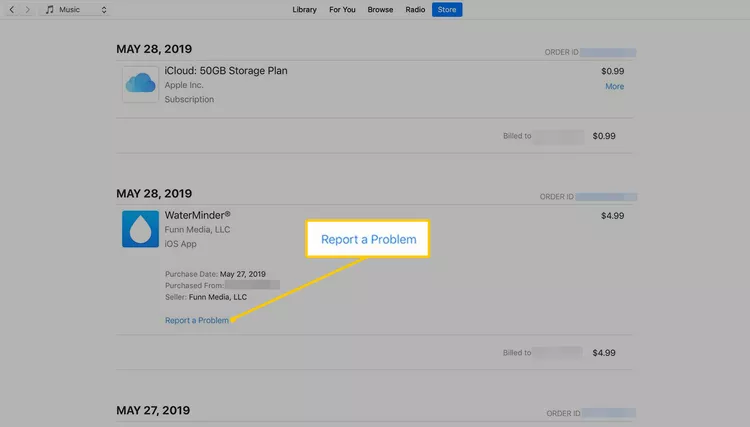Open the Store tab
750x427 pixels.
(x=447, y=10)
